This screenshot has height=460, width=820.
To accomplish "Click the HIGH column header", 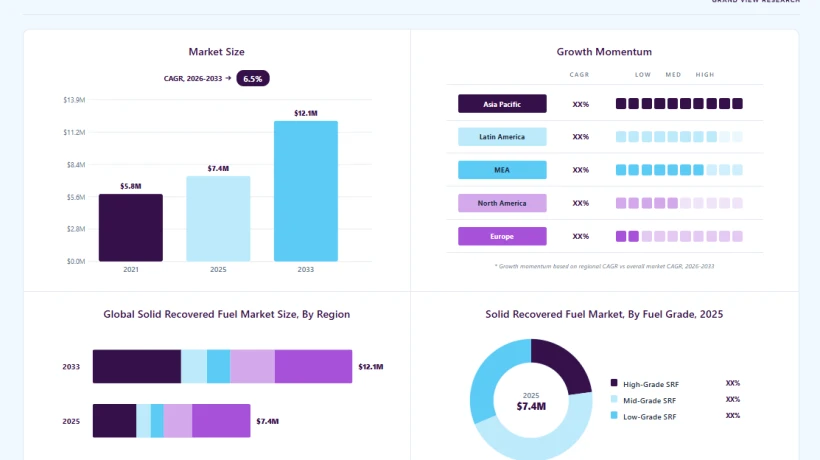I will point(705,75).
